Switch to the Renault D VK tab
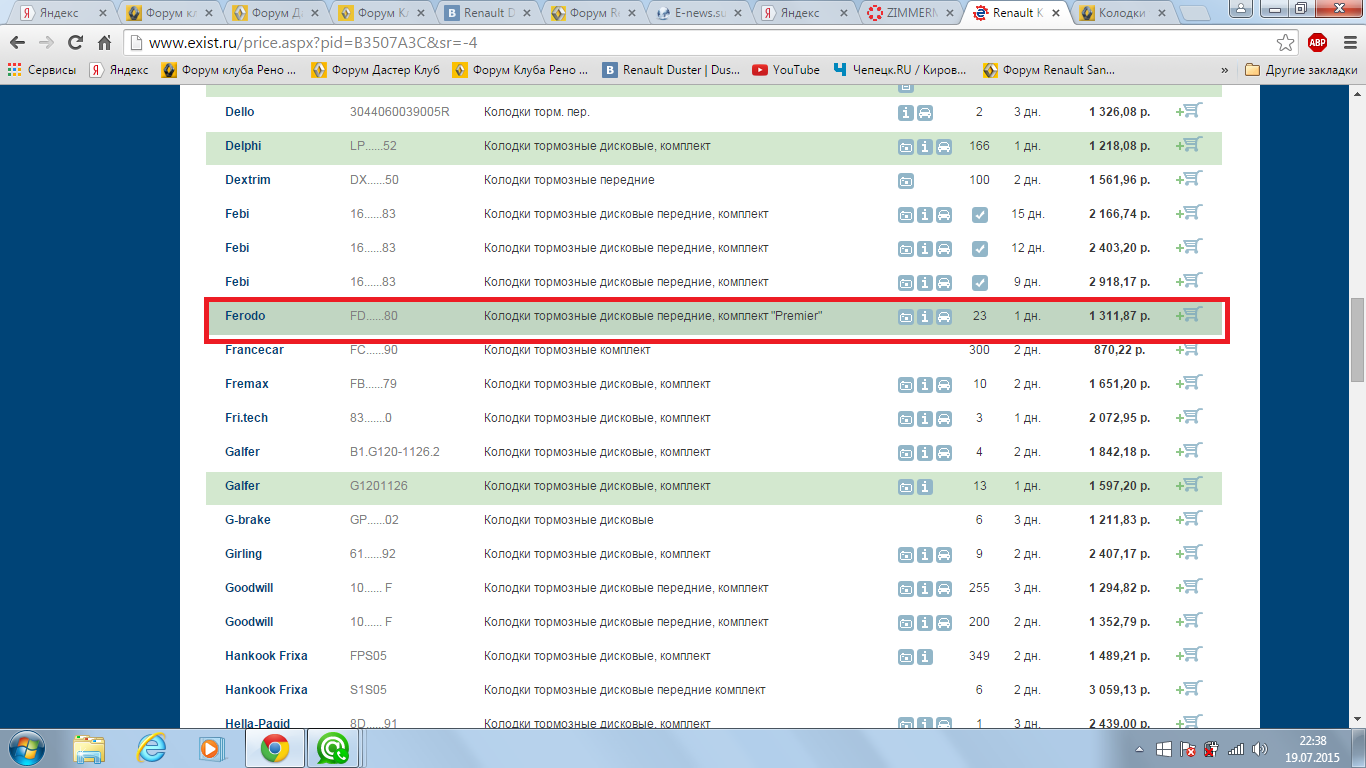Image resolution: width=1366 pixels, height=768 pixels. (487, 13)
